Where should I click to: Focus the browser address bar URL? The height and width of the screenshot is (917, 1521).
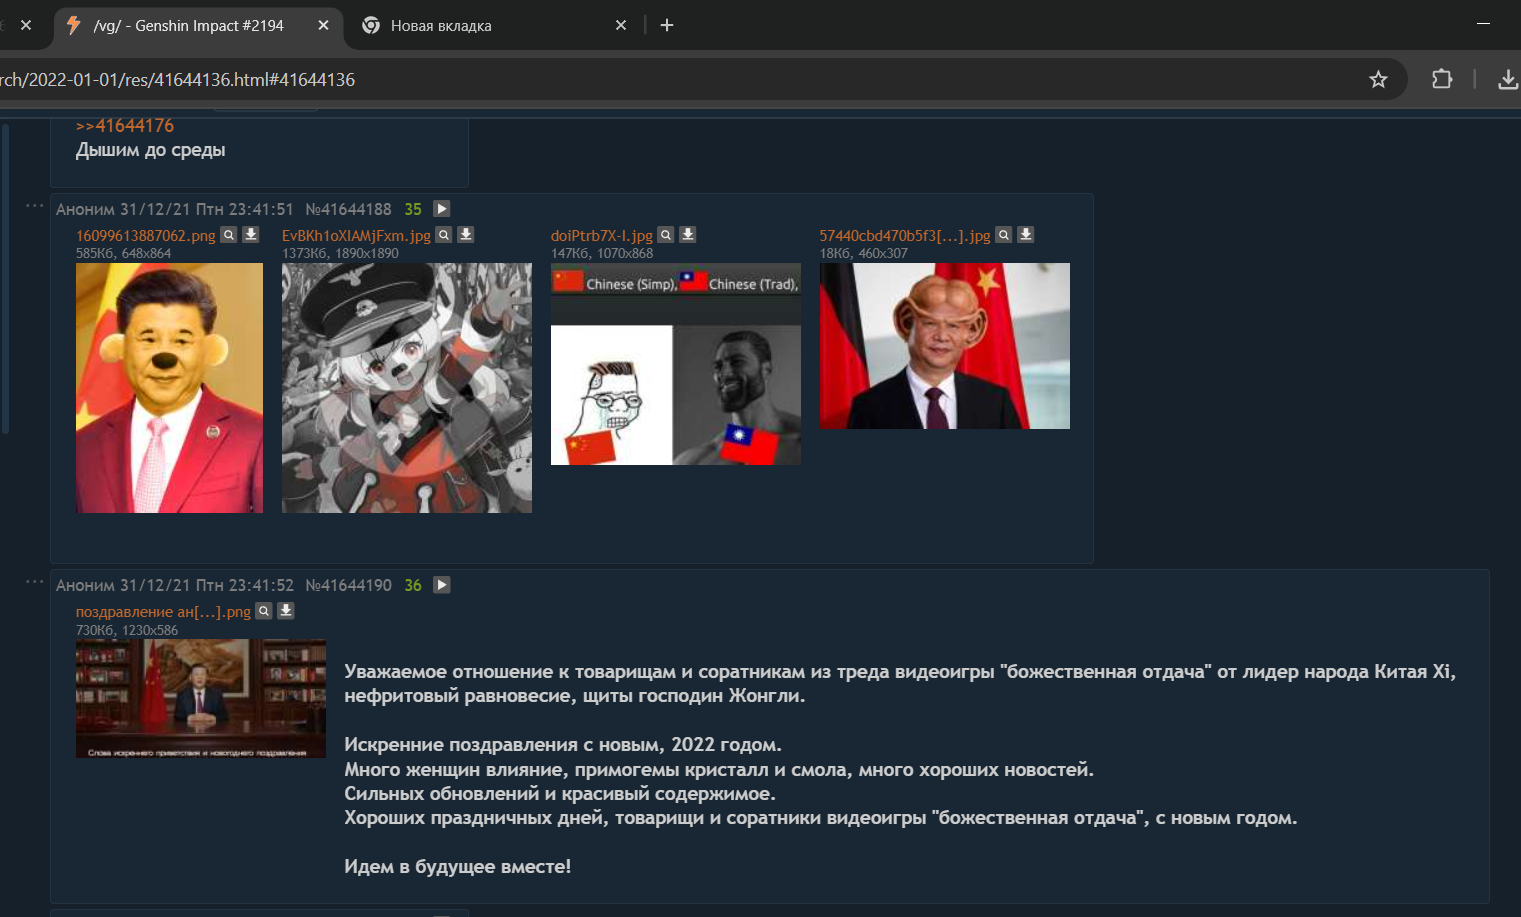[x=680, y=80]
